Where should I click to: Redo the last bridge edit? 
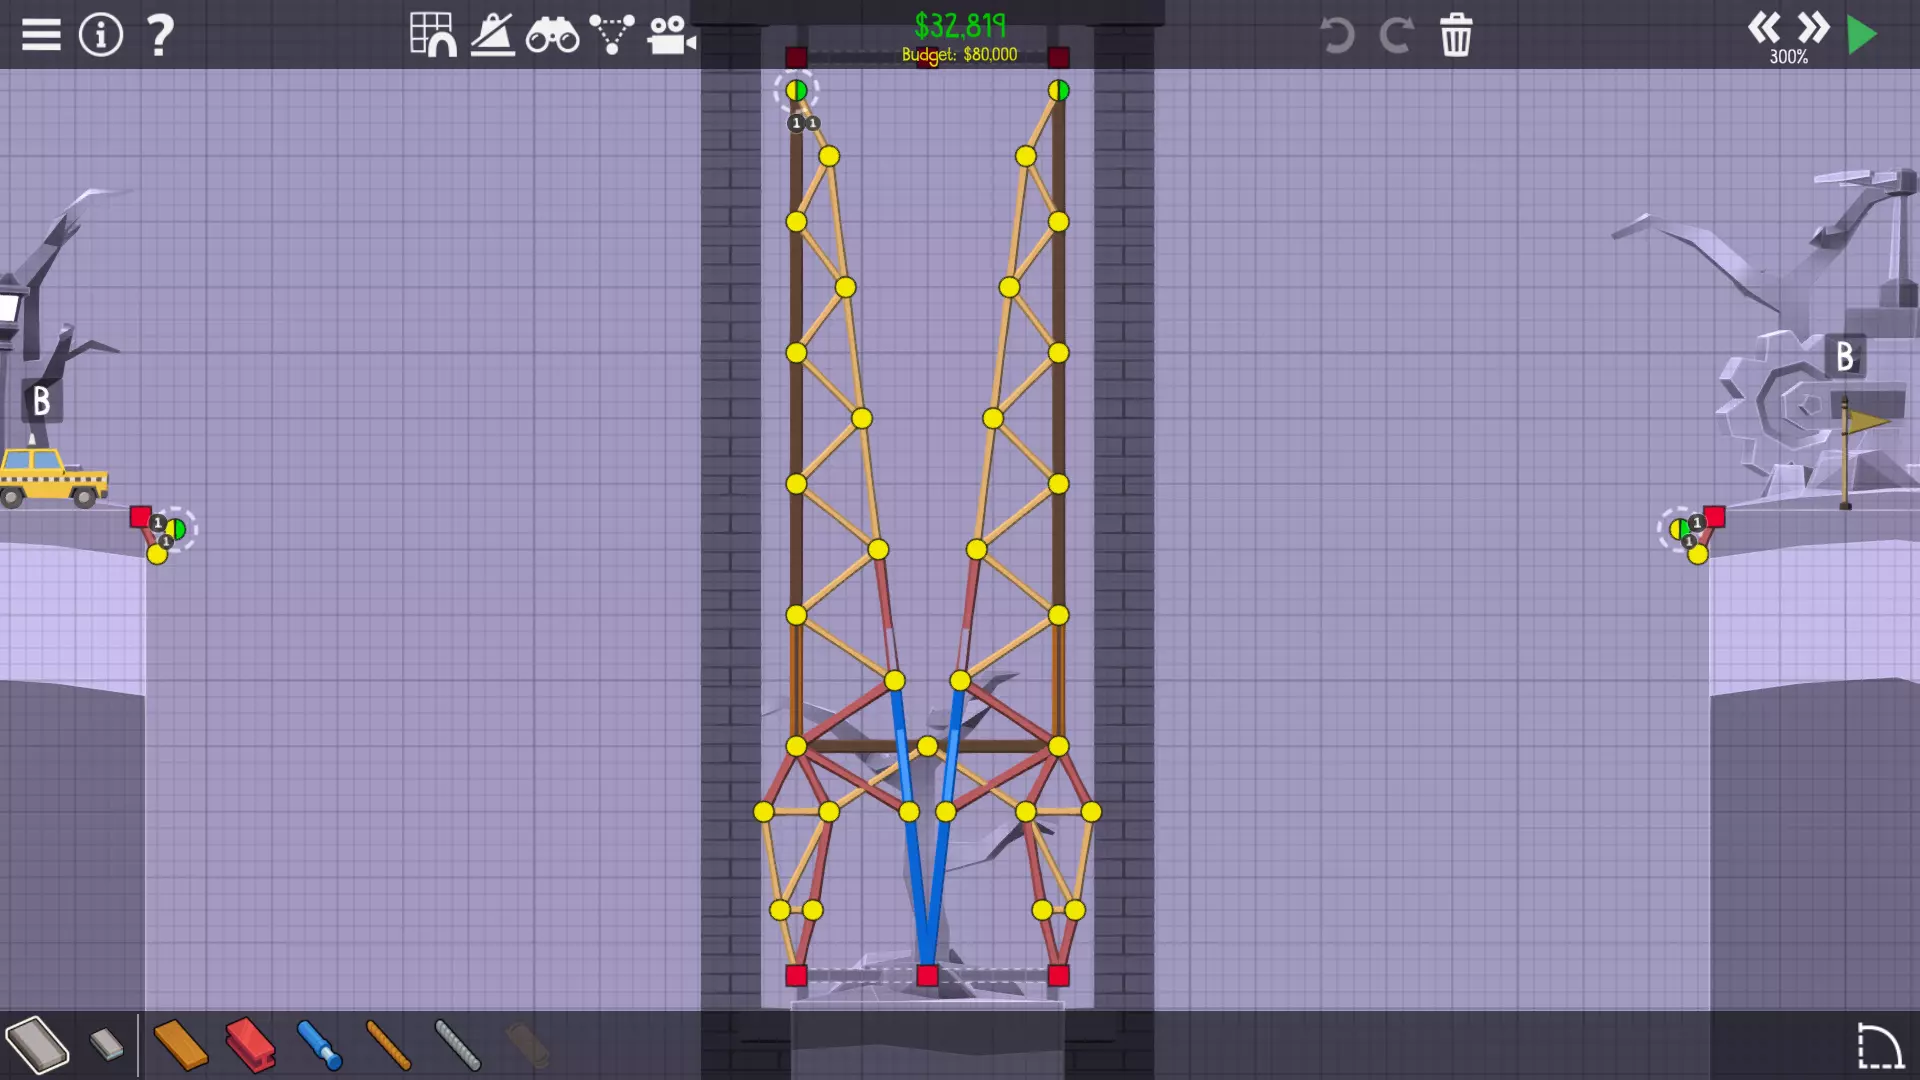[x=1396, y=35]
